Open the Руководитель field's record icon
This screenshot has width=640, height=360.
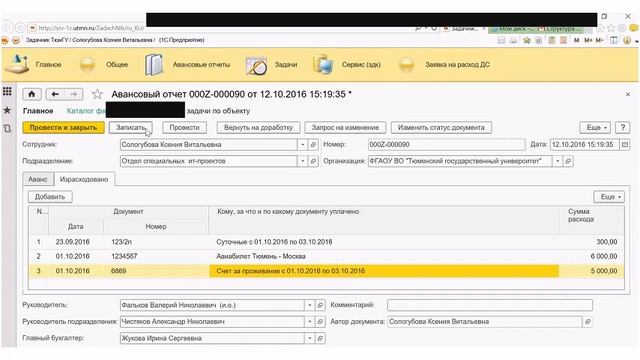[320, 305]
